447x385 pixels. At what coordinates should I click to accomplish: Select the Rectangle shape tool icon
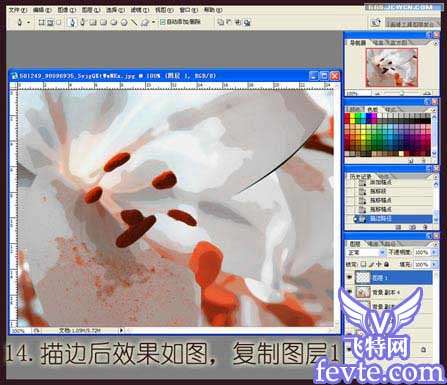(93, 22)
